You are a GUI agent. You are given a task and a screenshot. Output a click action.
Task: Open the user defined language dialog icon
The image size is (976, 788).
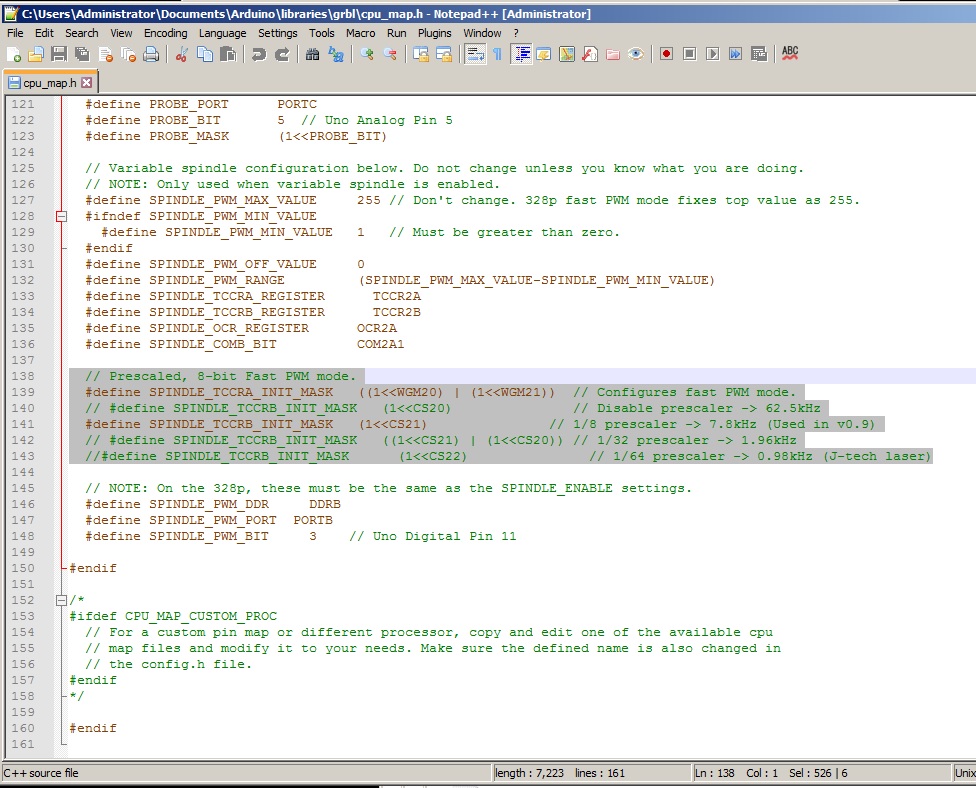(544, 55)
